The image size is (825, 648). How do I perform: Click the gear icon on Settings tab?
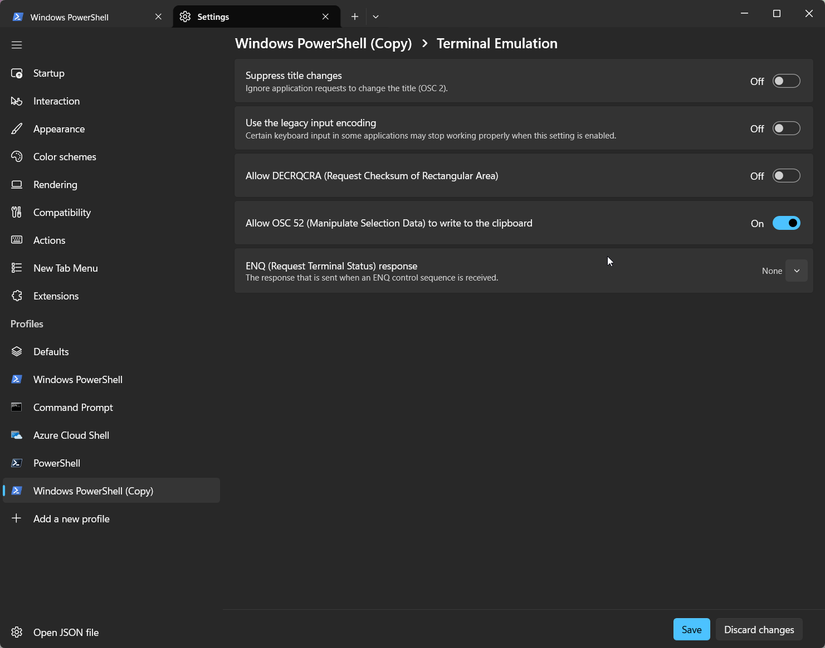(x=185, y=17)
